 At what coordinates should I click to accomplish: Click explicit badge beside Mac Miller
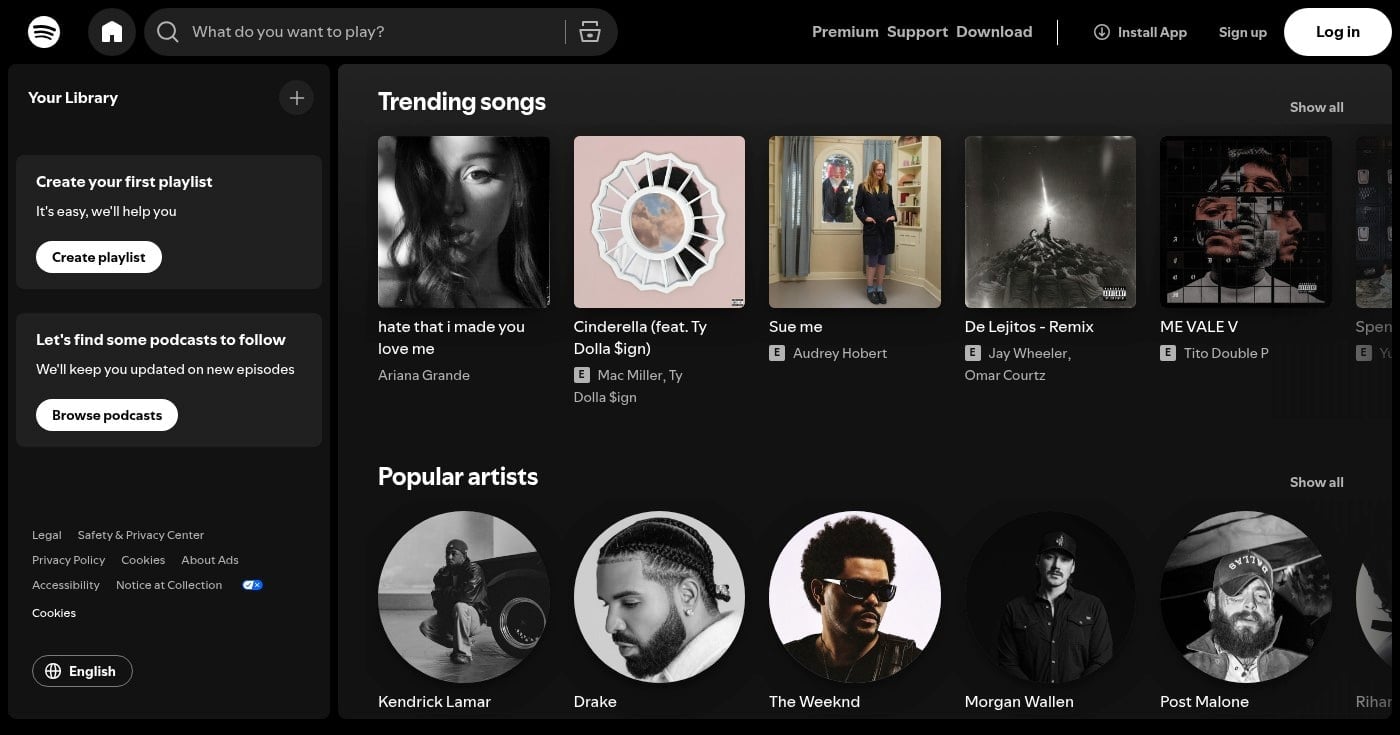(582, 375)
